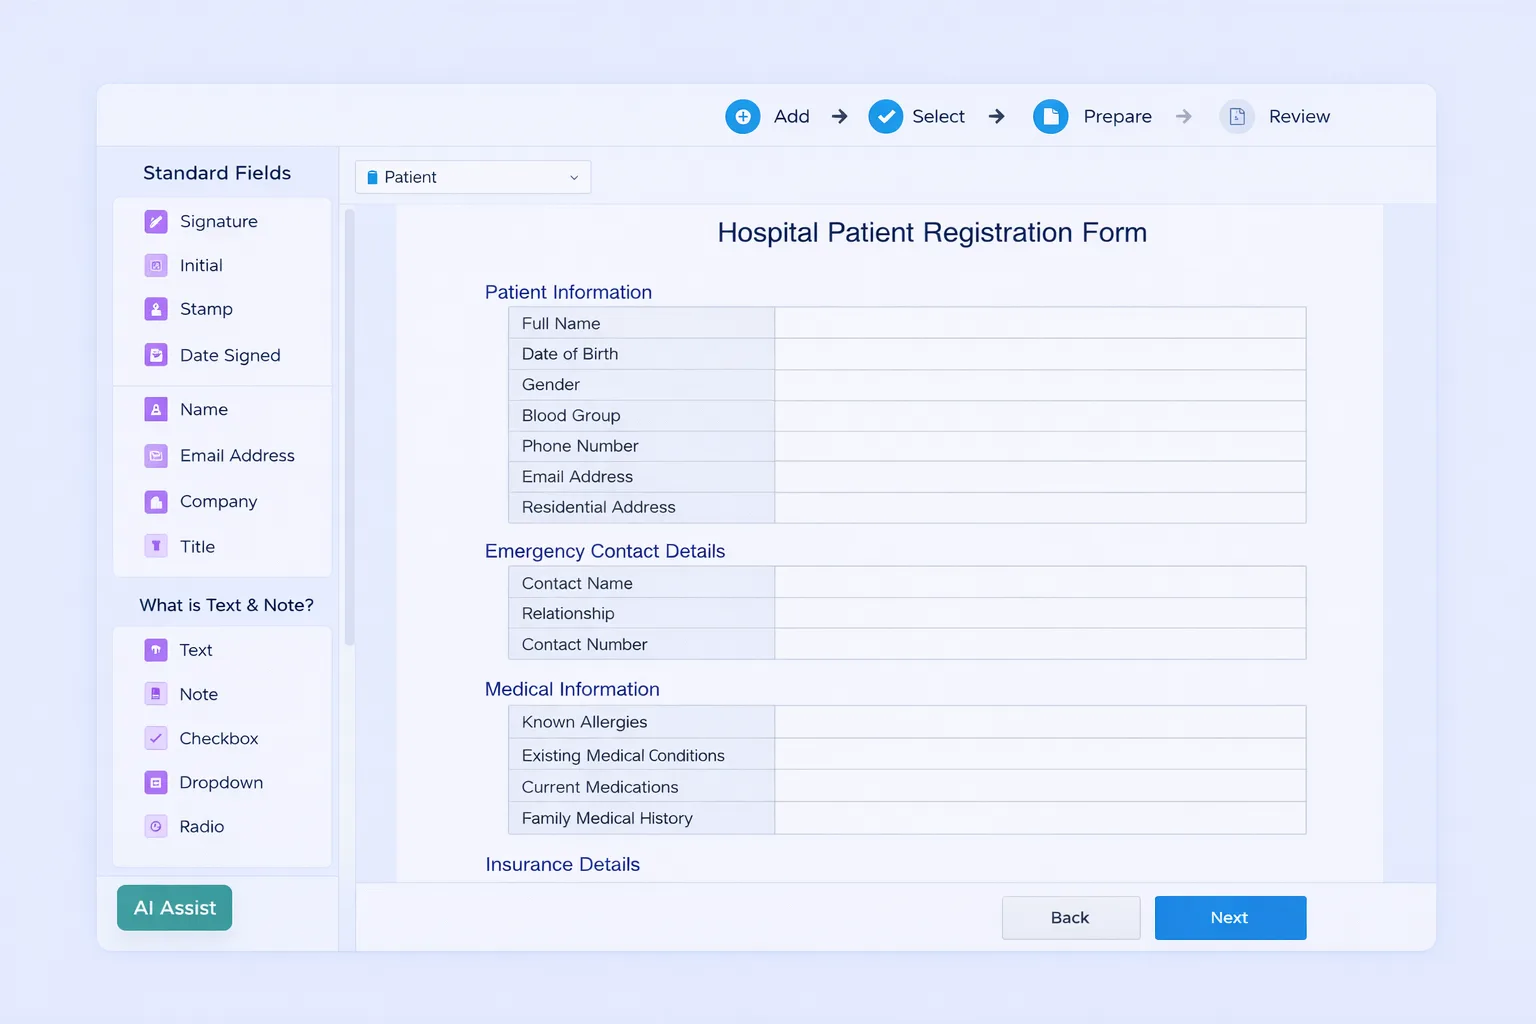Click the Medical Information section heading

(572, 689)
